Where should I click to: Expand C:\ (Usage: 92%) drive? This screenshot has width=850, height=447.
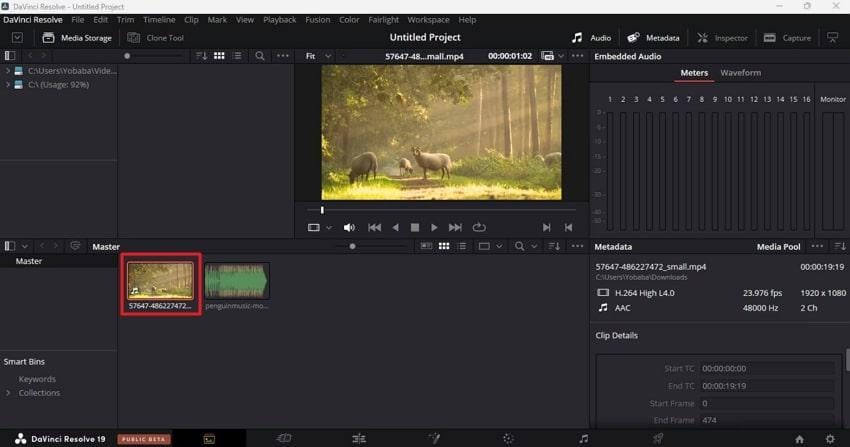click(8, 85)
